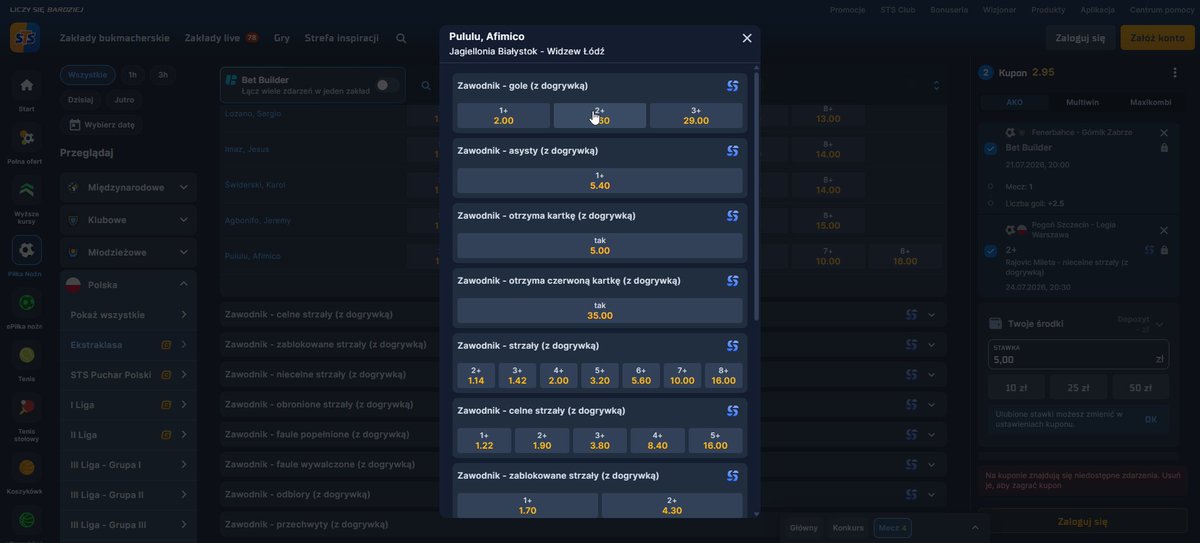1200x543 pixels.
Task: Select Wszystkie time filter
Action: click(88, 75)
